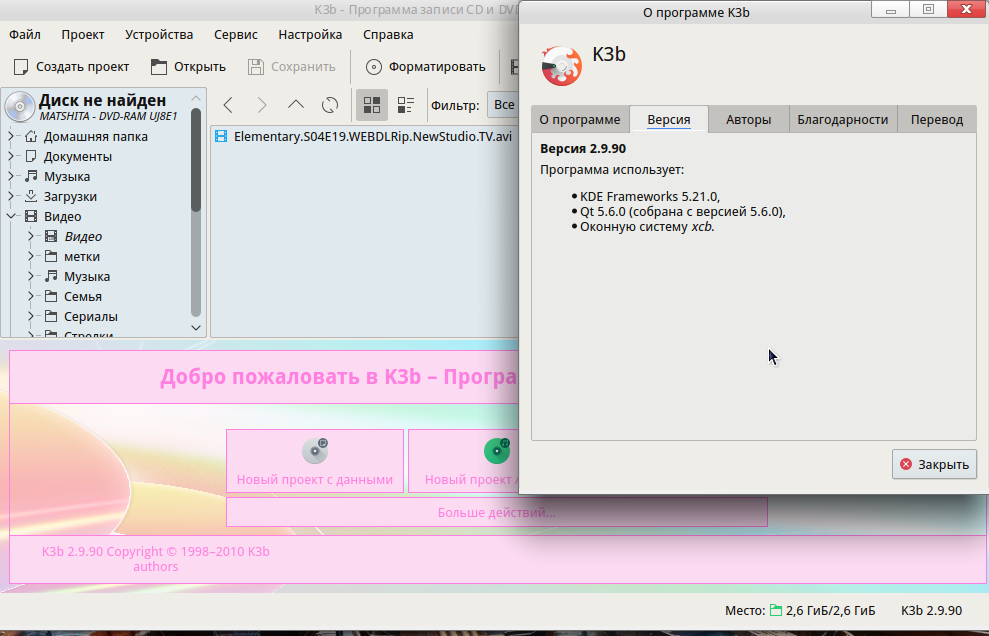Click the Новый проект audio button
The image size is (989, 636).
[464, 461]
